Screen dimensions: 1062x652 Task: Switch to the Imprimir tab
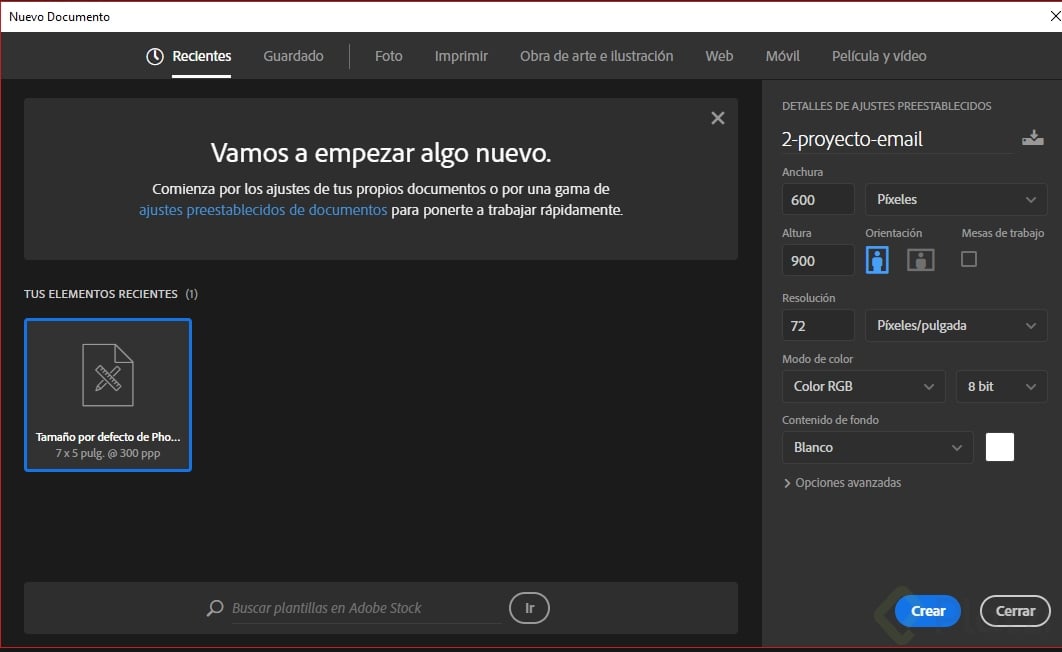[460, 56]
